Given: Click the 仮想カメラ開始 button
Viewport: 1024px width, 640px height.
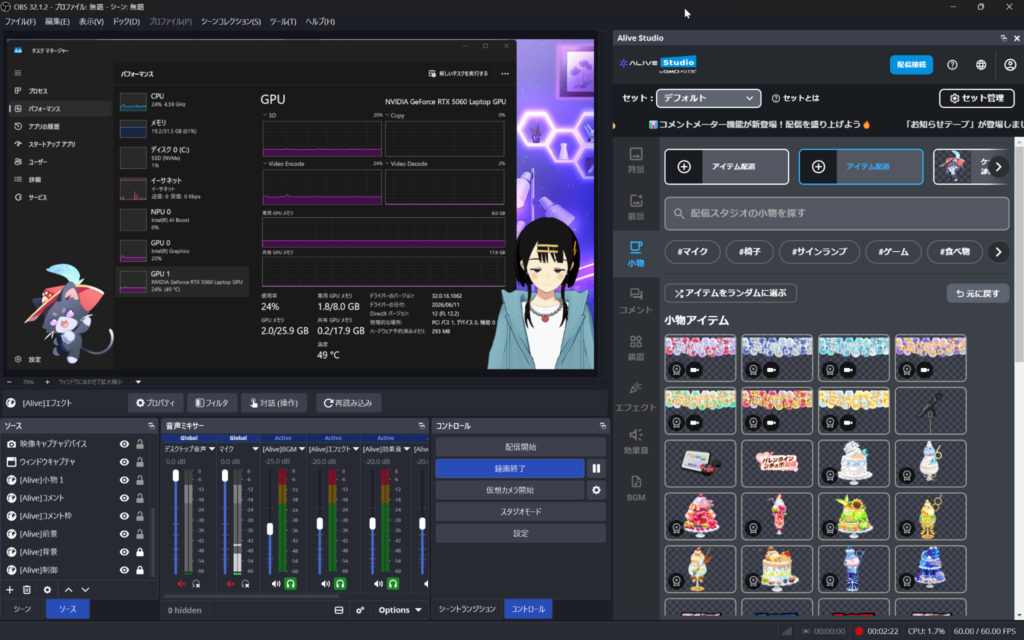Looking at the screenshot, I should point(509,490).
